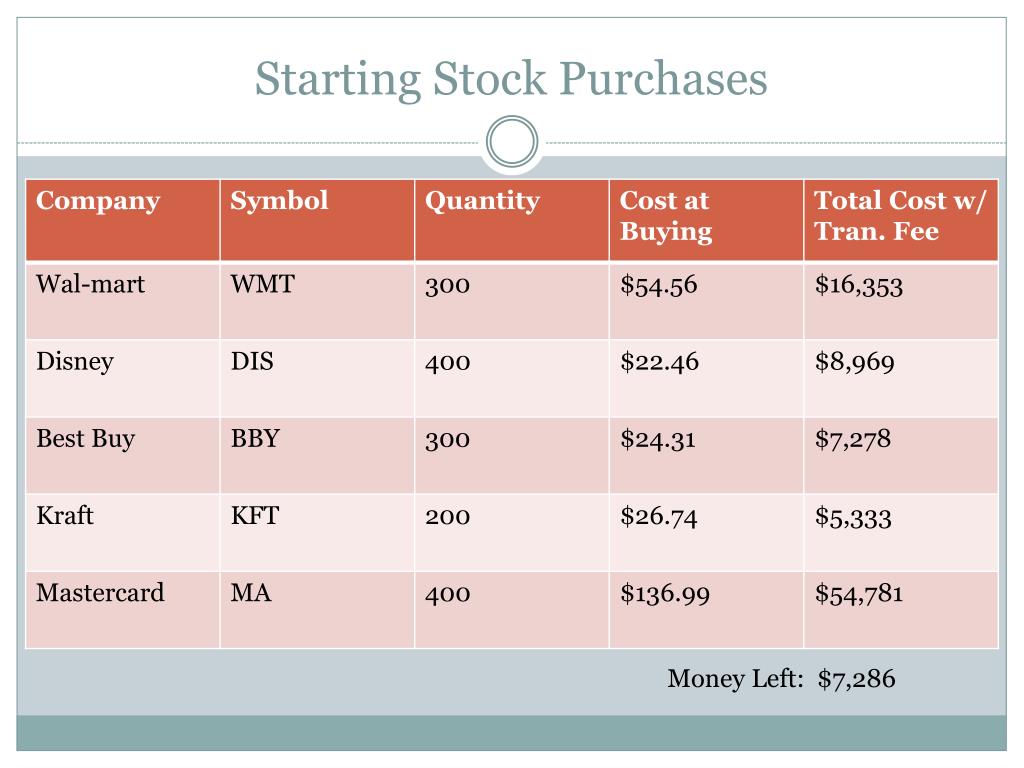
Task: Select the Symbol column header
Action: [317, 220]
